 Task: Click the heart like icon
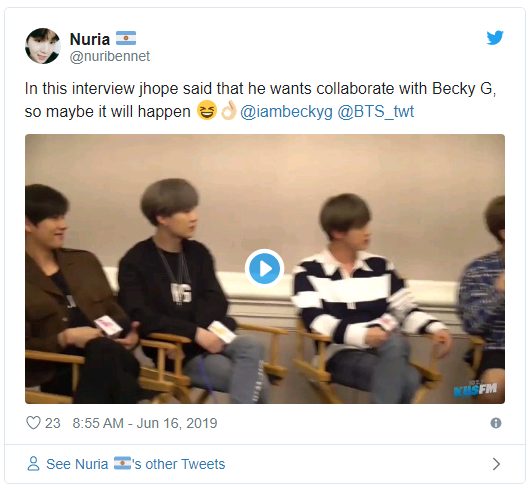[x=33, y=423]
